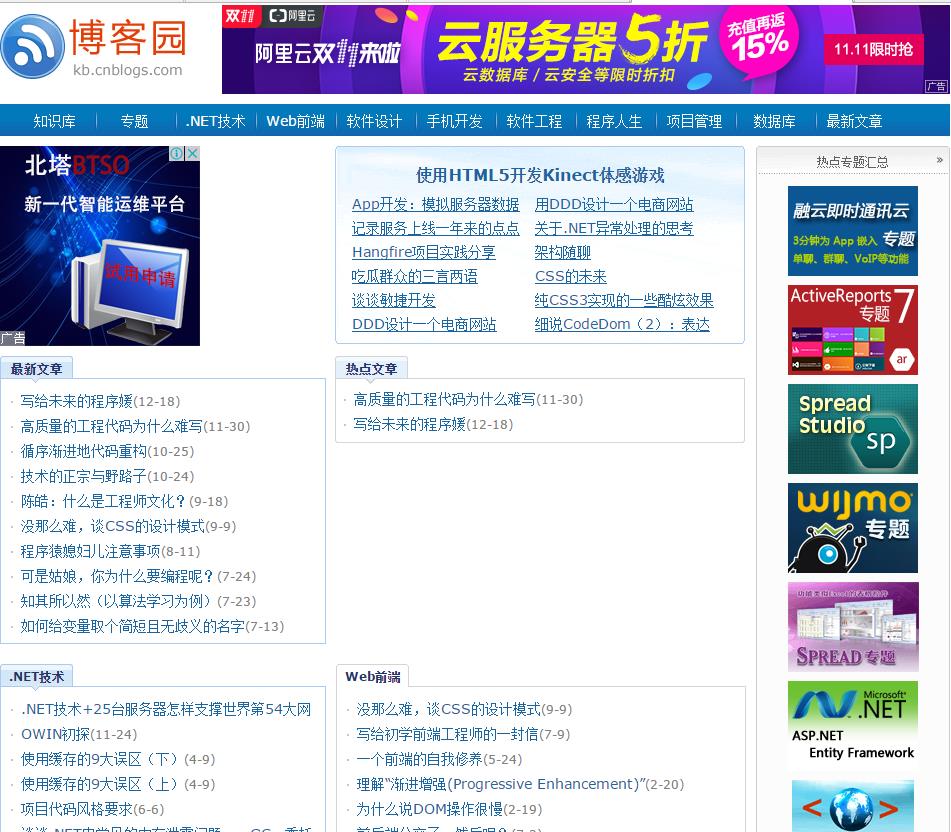The image size is (951, 832).
Task: Open link 记录服务上线一年来的点点
Action: pyautogui.click(x=435, y=228)
